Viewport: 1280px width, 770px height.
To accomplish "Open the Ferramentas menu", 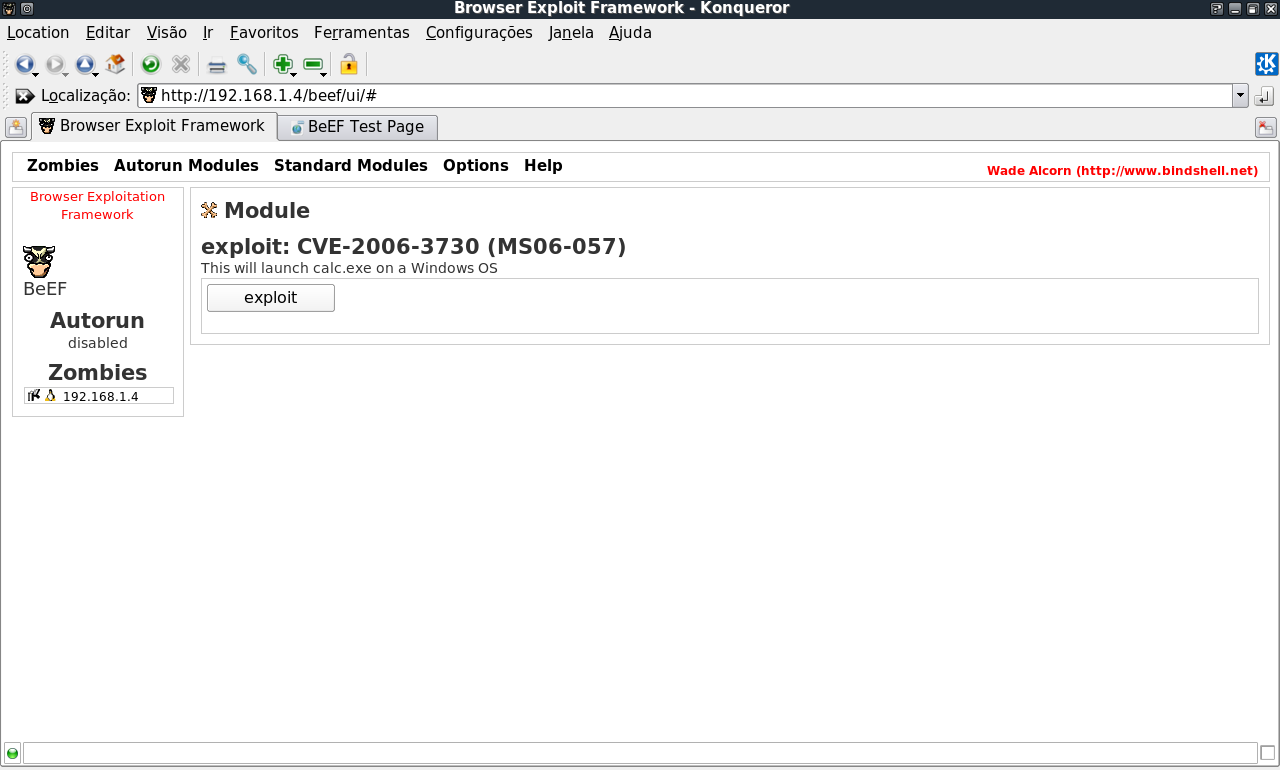I will pos(362,32).
